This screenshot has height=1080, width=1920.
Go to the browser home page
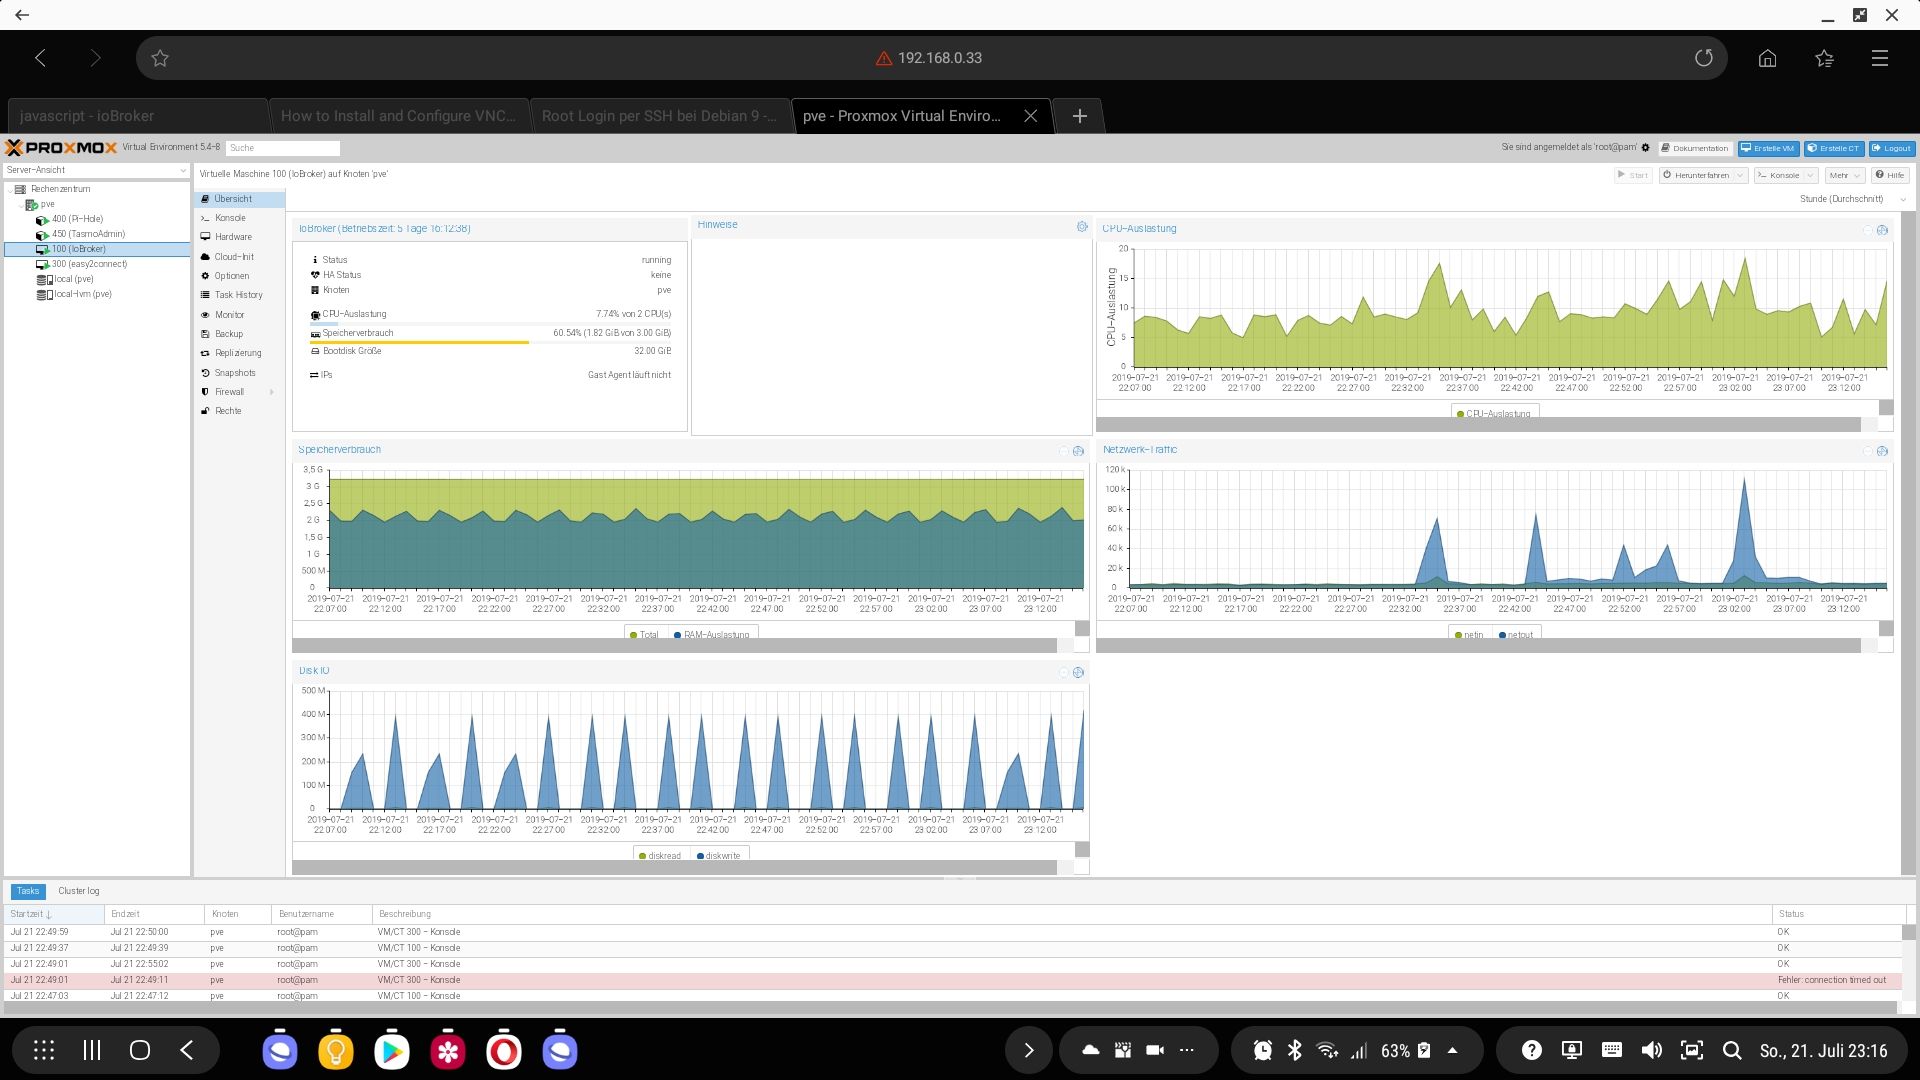point(1767,58)
